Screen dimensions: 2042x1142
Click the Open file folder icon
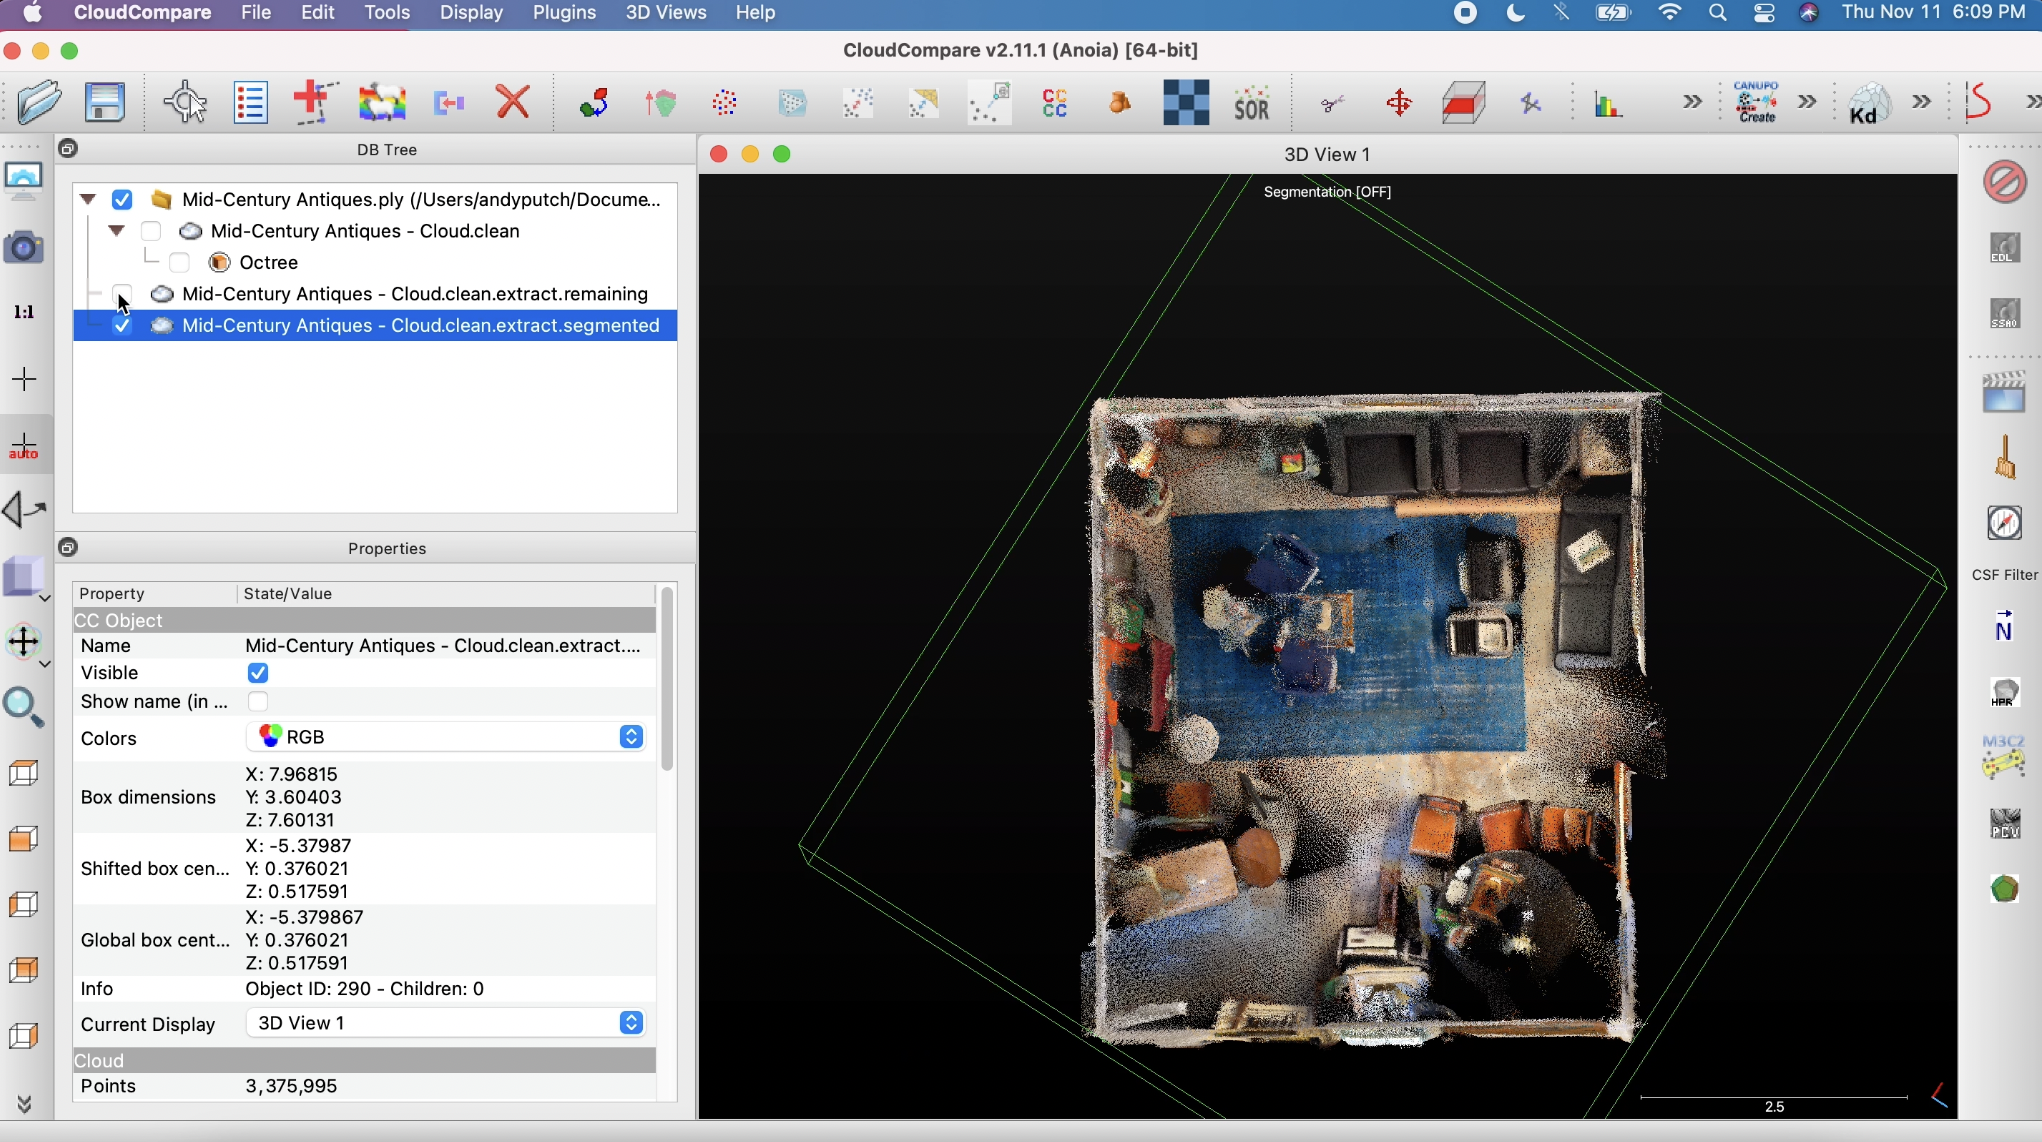[39, 102]
